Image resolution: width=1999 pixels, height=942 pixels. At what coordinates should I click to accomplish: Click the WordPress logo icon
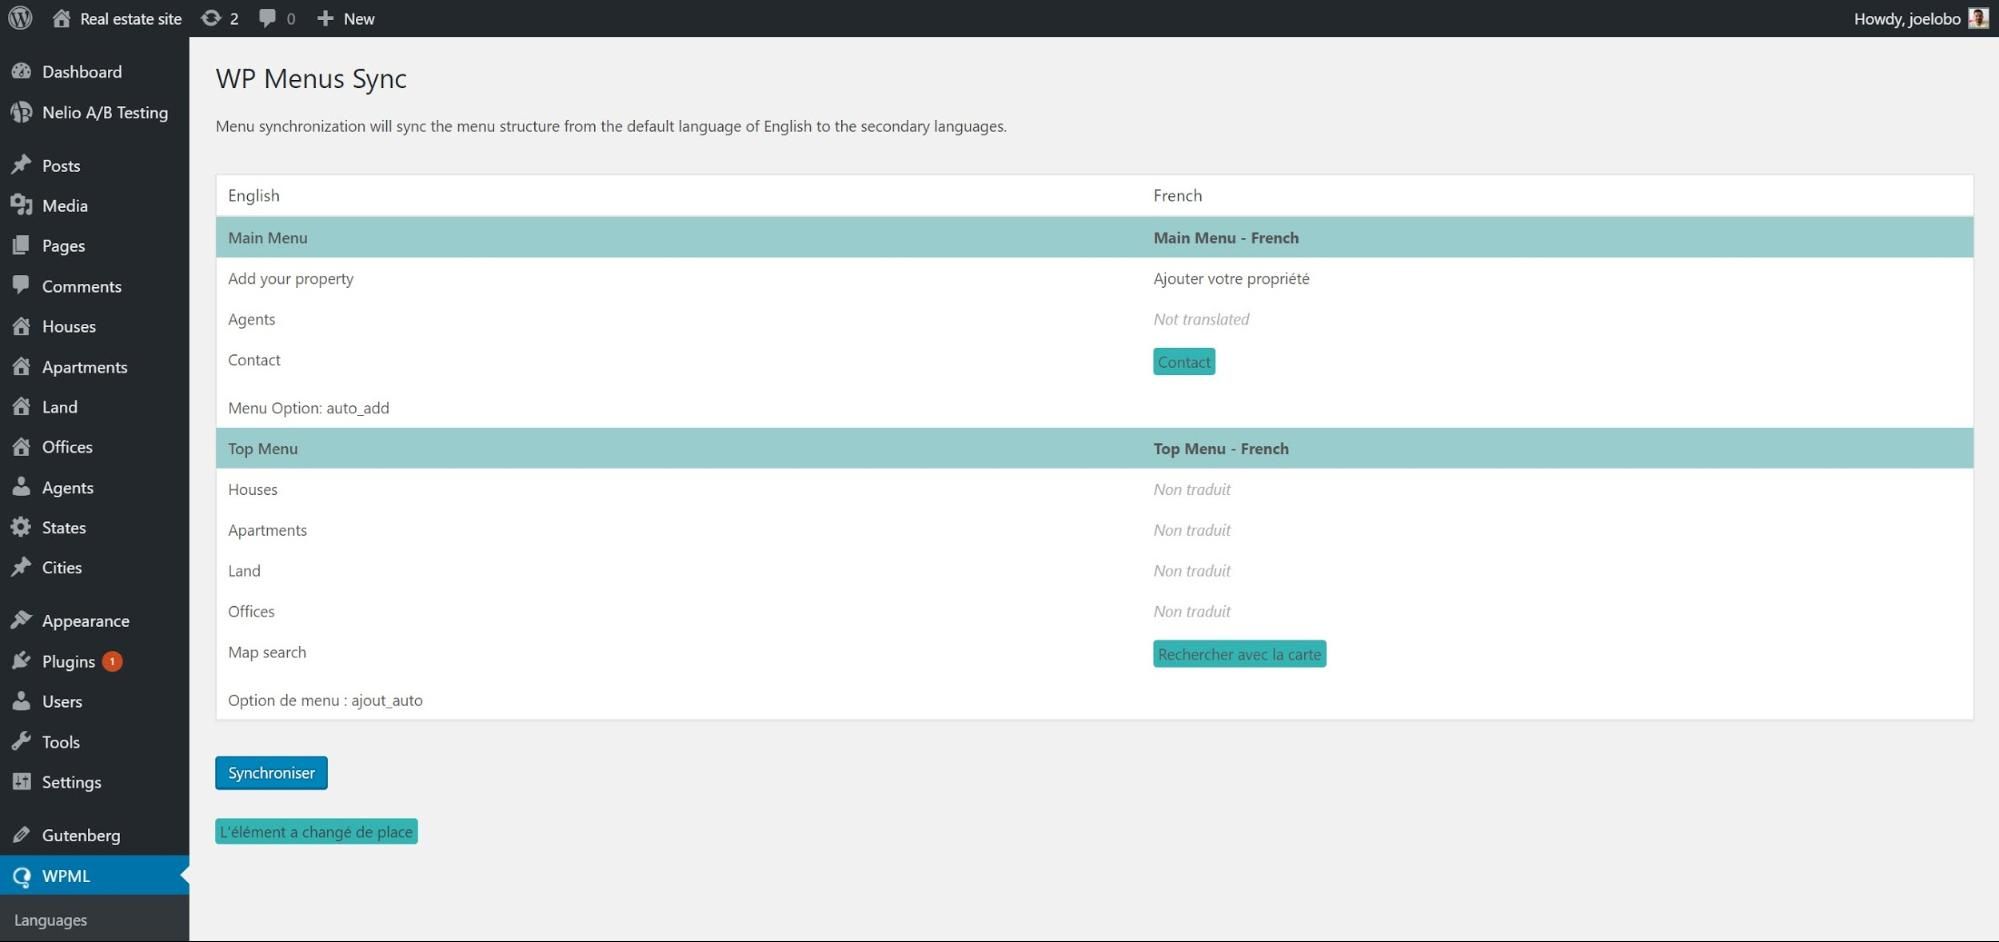point(20,18)
